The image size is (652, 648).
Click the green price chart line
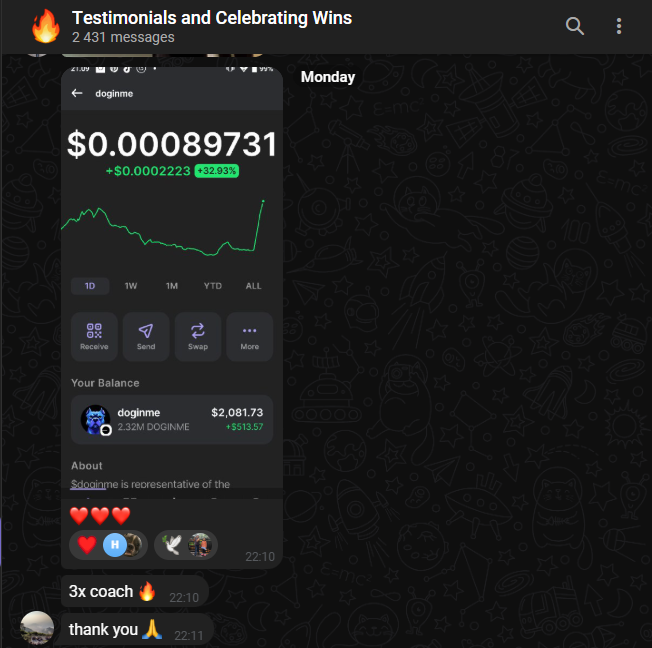[x=163, y=228]
